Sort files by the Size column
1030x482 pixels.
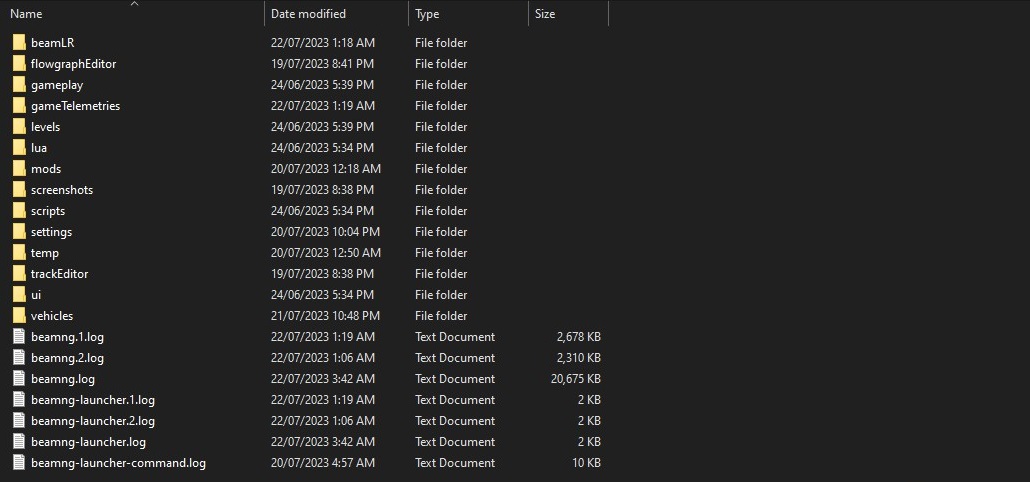click(545, 14)
